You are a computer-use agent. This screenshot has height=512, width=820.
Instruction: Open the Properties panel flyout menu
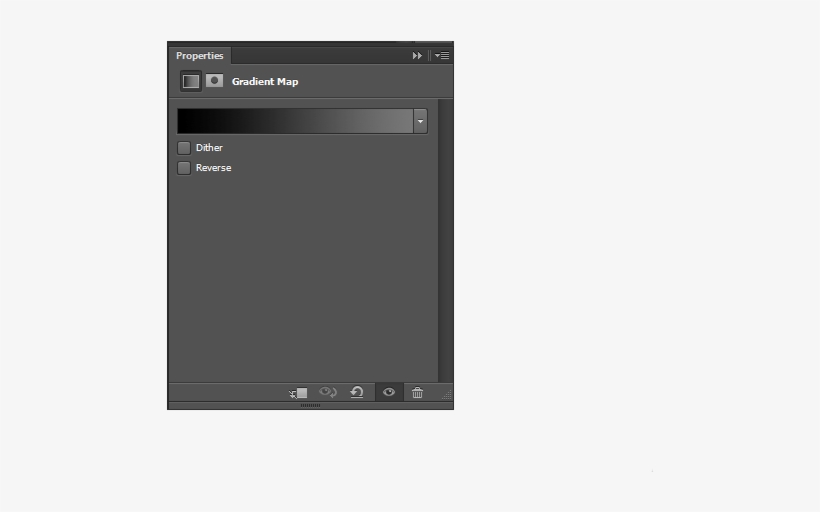point(442,55)
